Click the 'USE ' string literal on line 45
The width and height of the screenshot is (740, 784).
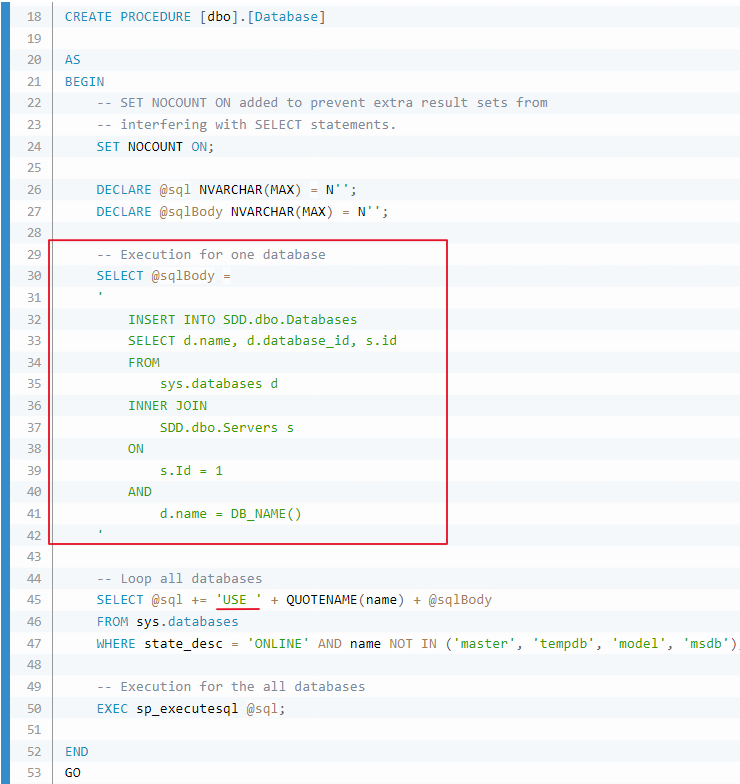[x=238, y=600]
